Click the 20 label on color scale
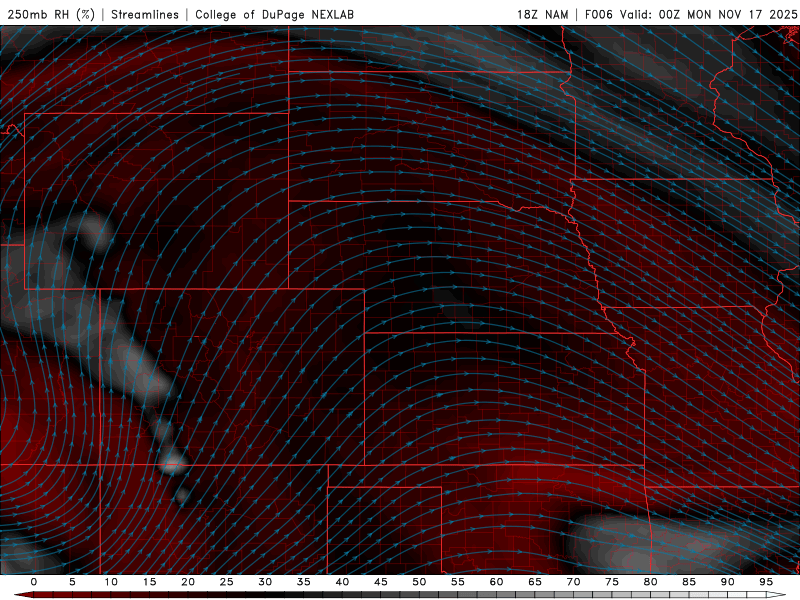Viewport: 800px width, 600px height. click(x=188, y=582)
